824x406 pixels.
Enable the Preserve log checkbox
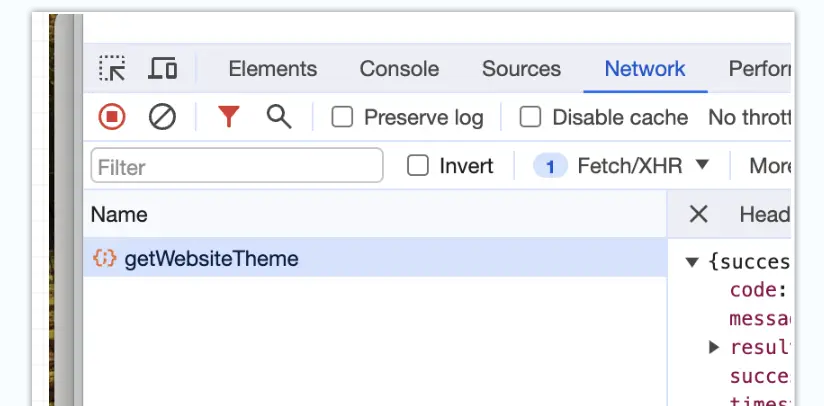[343, 118]
